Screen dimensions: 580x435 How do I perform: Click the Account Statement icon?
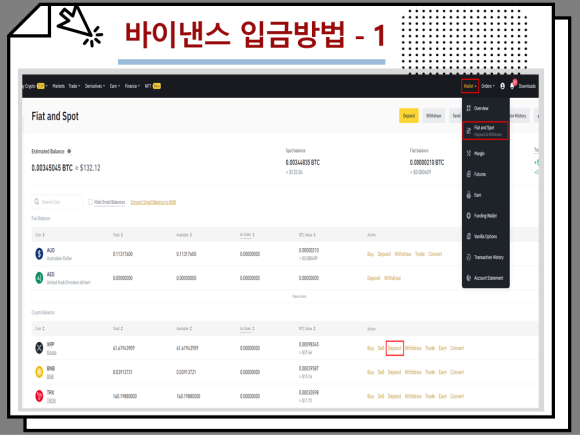469,277
